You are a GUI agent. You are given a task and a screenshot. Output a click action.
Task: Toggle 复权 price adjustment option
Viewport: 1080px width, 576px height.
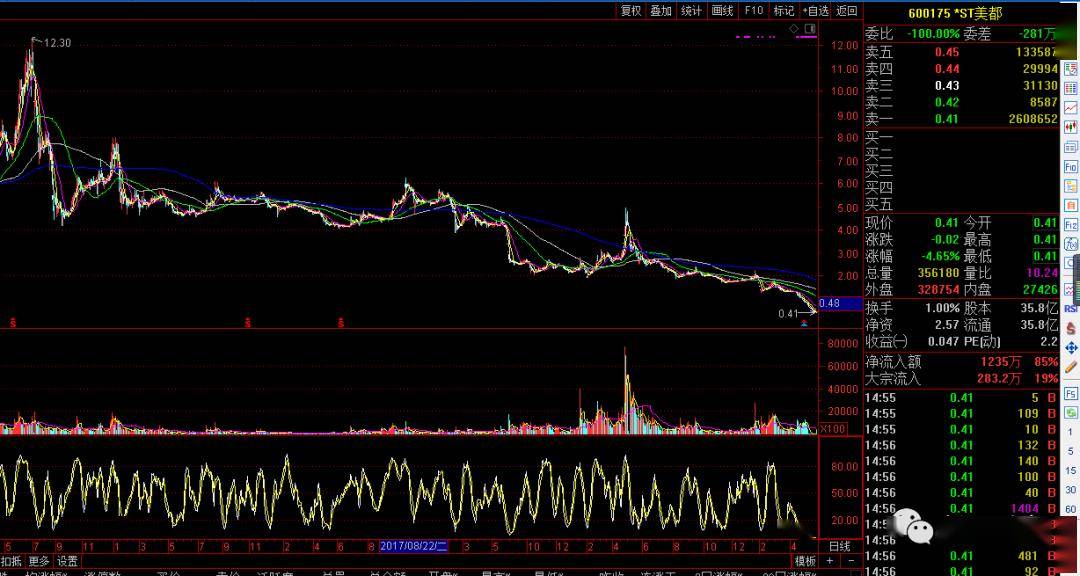point(630,11)
